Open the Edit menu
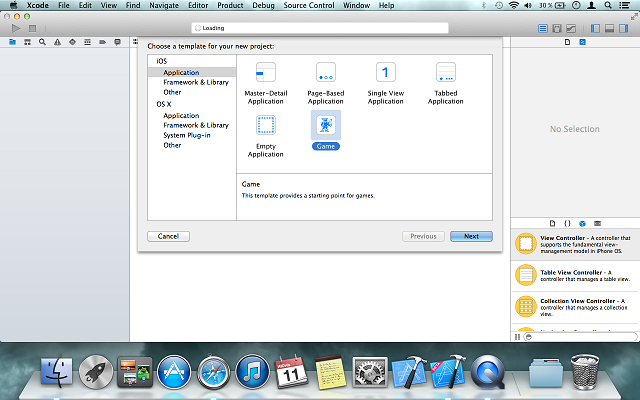The image size is (640, 400). (85, 5)
